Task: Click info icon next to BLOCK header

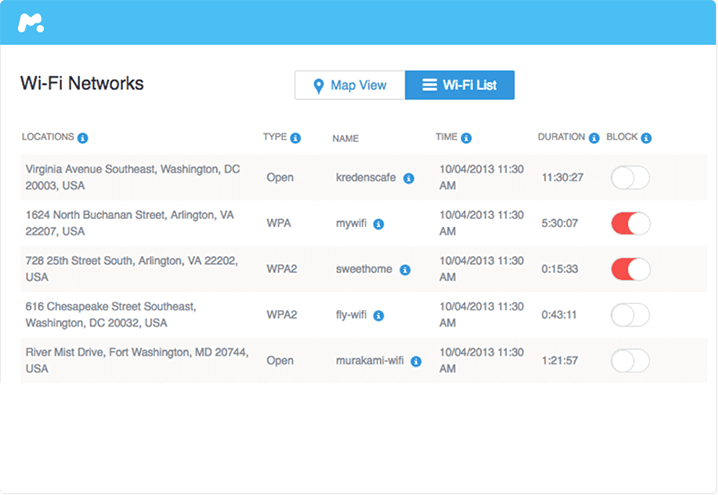Action: click(646, 138)
